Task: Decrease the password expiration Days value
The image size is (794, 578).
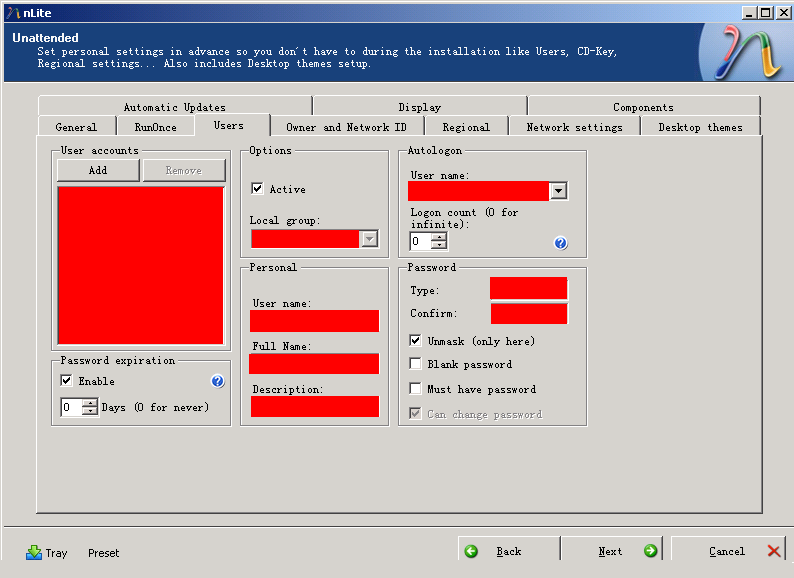Action: [x=91, y=412]
